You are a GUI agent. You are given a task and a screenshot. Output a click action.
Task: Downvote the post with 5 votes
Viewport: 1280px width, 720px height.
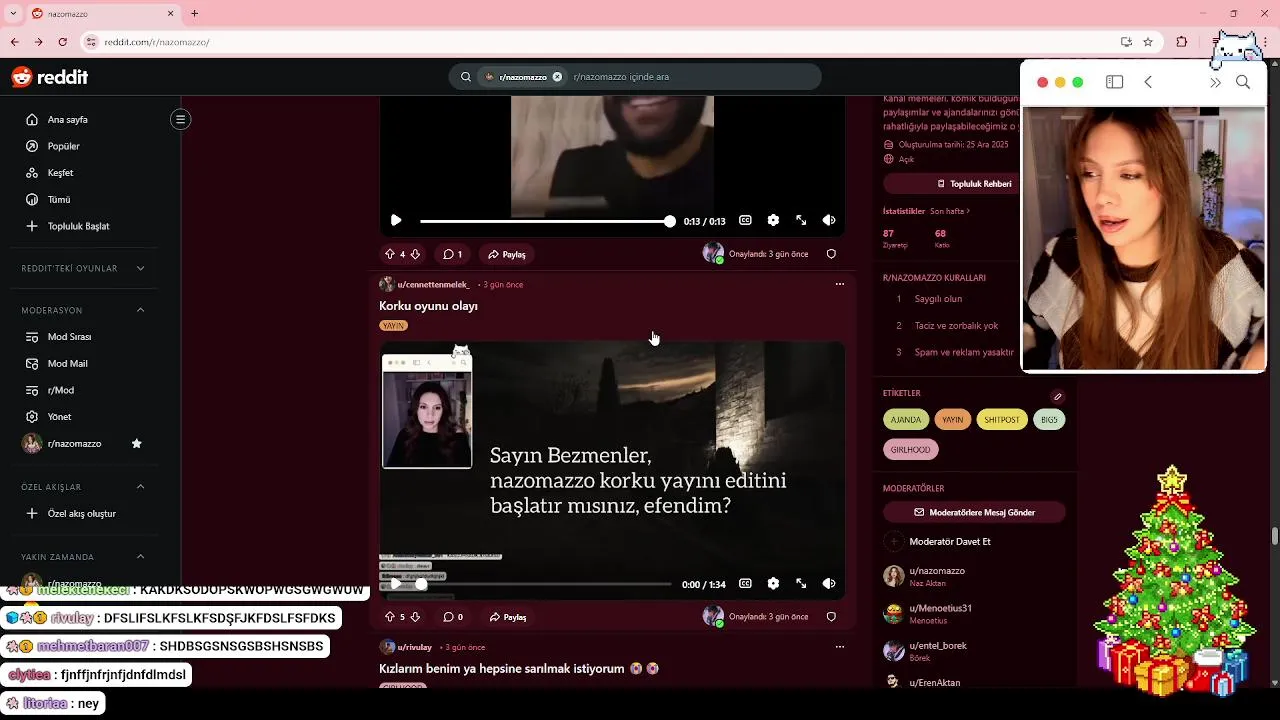415,617
